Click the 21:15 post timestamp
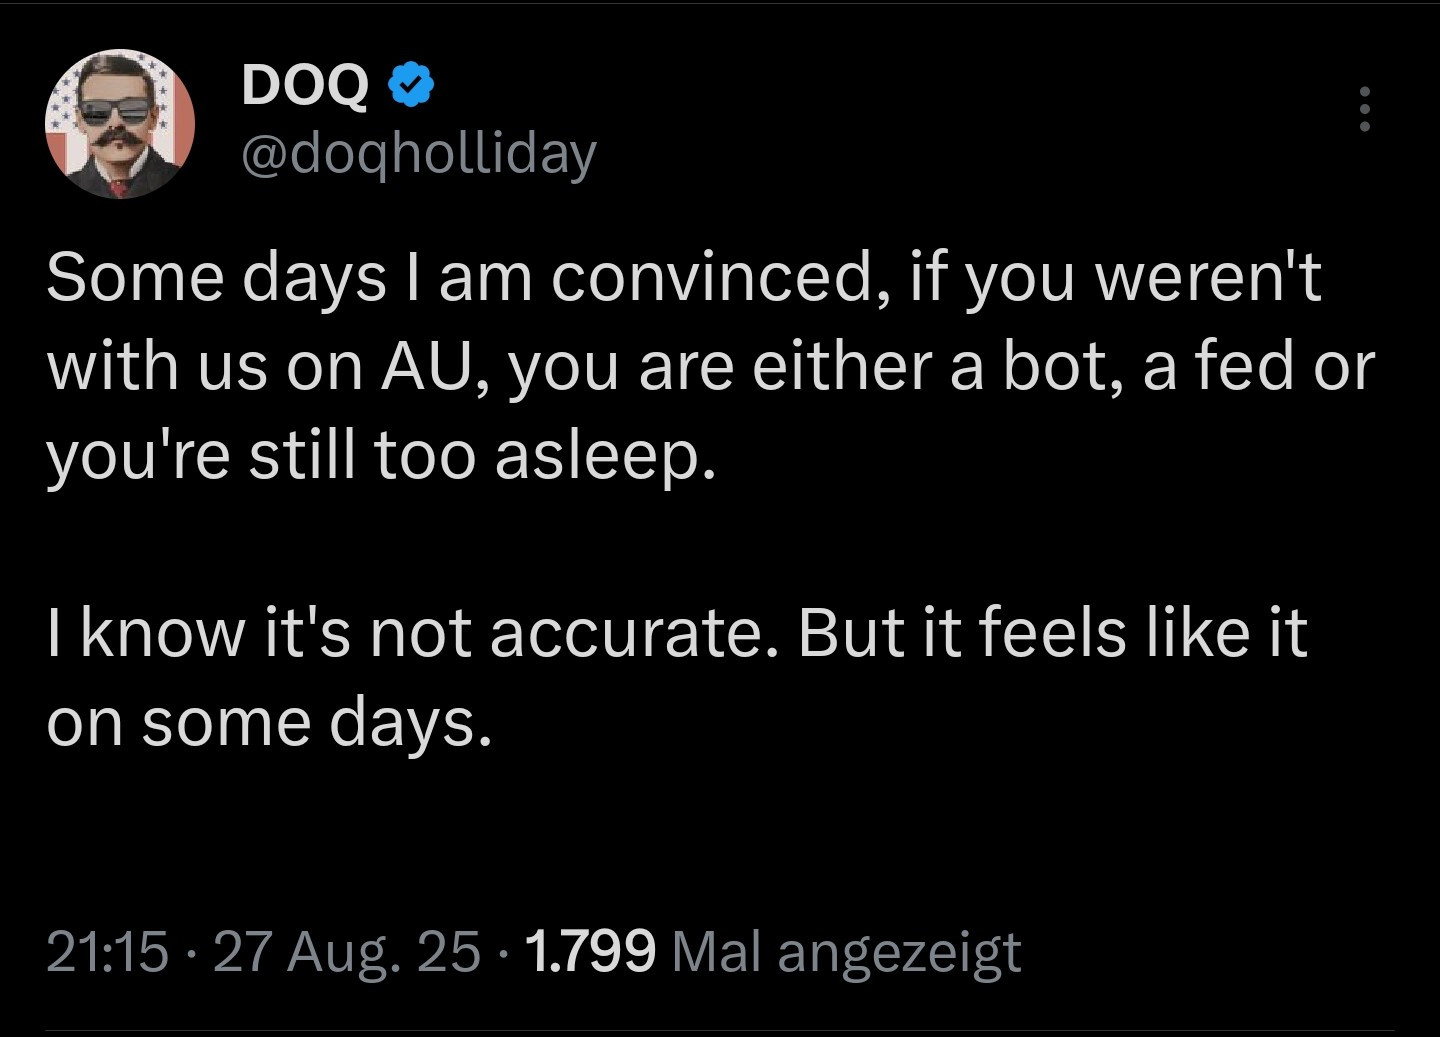Image resolution: width=1440 pixels, height=1037 pixels. pyautogui.click(x=107, y=950)
